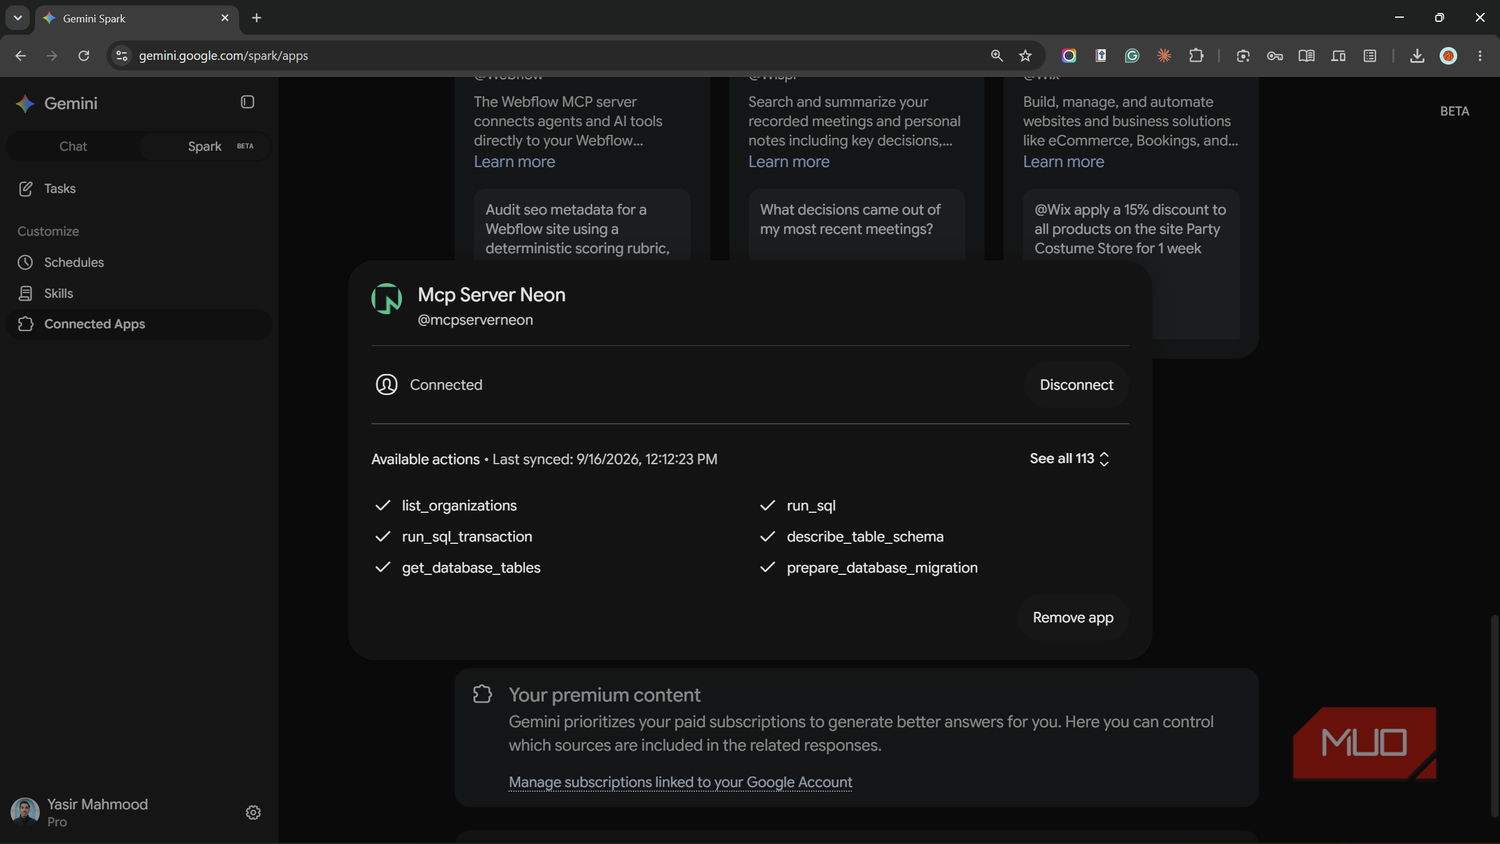The width and height of the screenshot is (1500, 844).
Task: Open the password key icon in toolbar
Action: tap(1275, 56)
